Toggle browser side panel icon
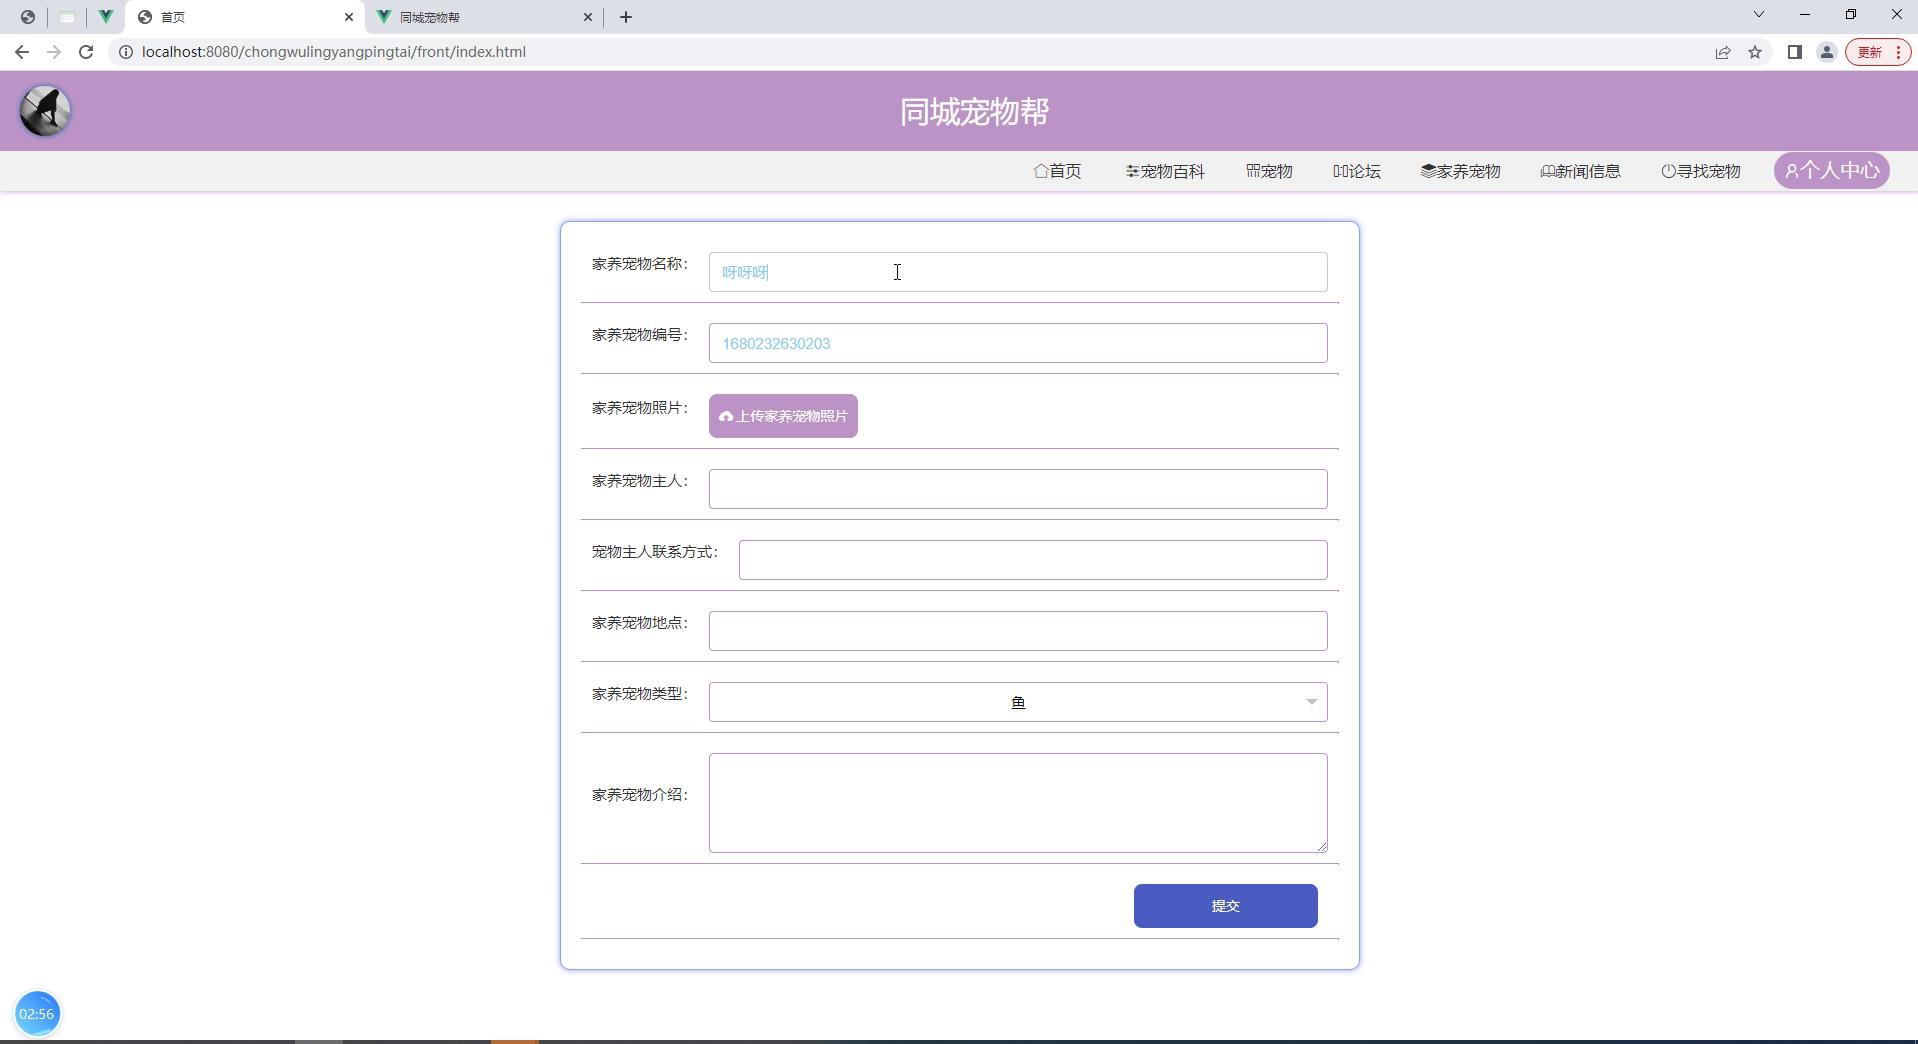1918x1044 pixels. coord(1795,52)
